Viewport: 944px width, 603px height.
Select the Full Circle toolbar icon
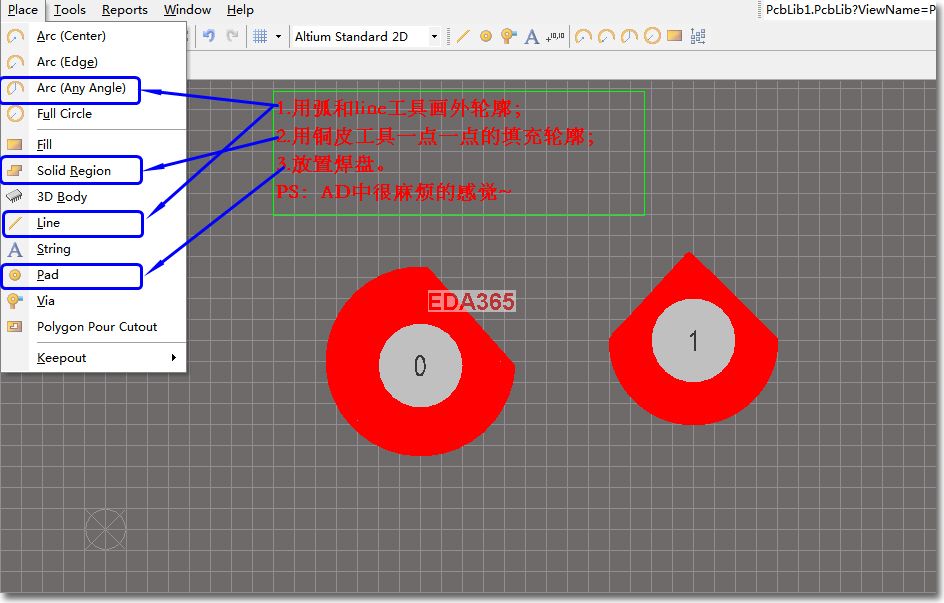(652, 37)
